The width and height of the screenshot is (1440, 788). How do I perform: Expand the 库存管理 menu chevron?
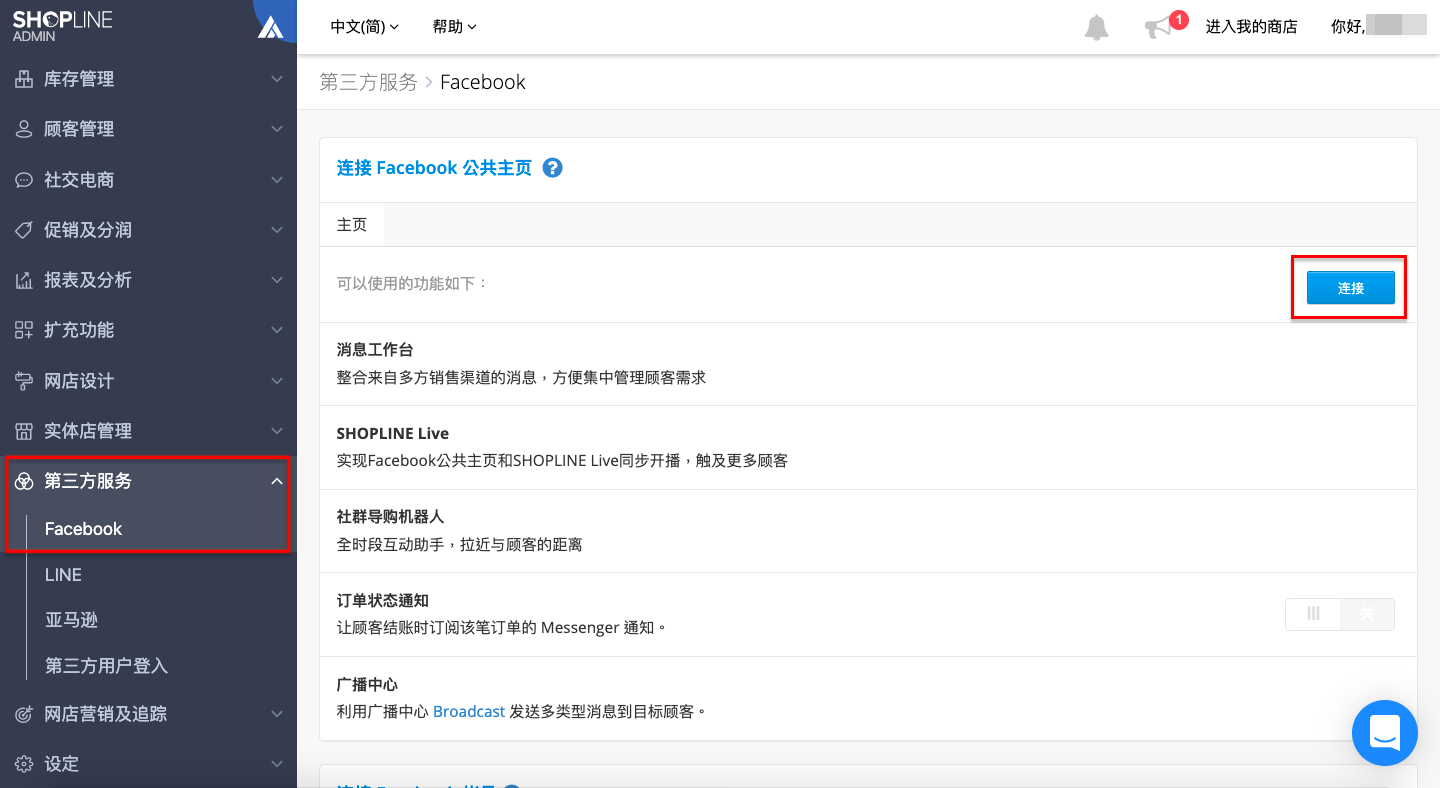[277, 79]
